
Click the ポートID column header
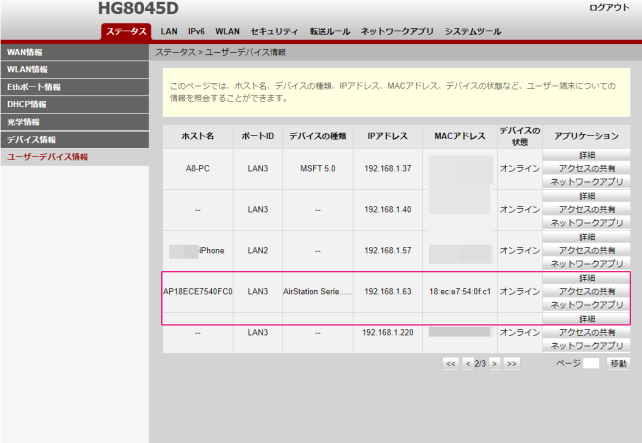[258, 136]
